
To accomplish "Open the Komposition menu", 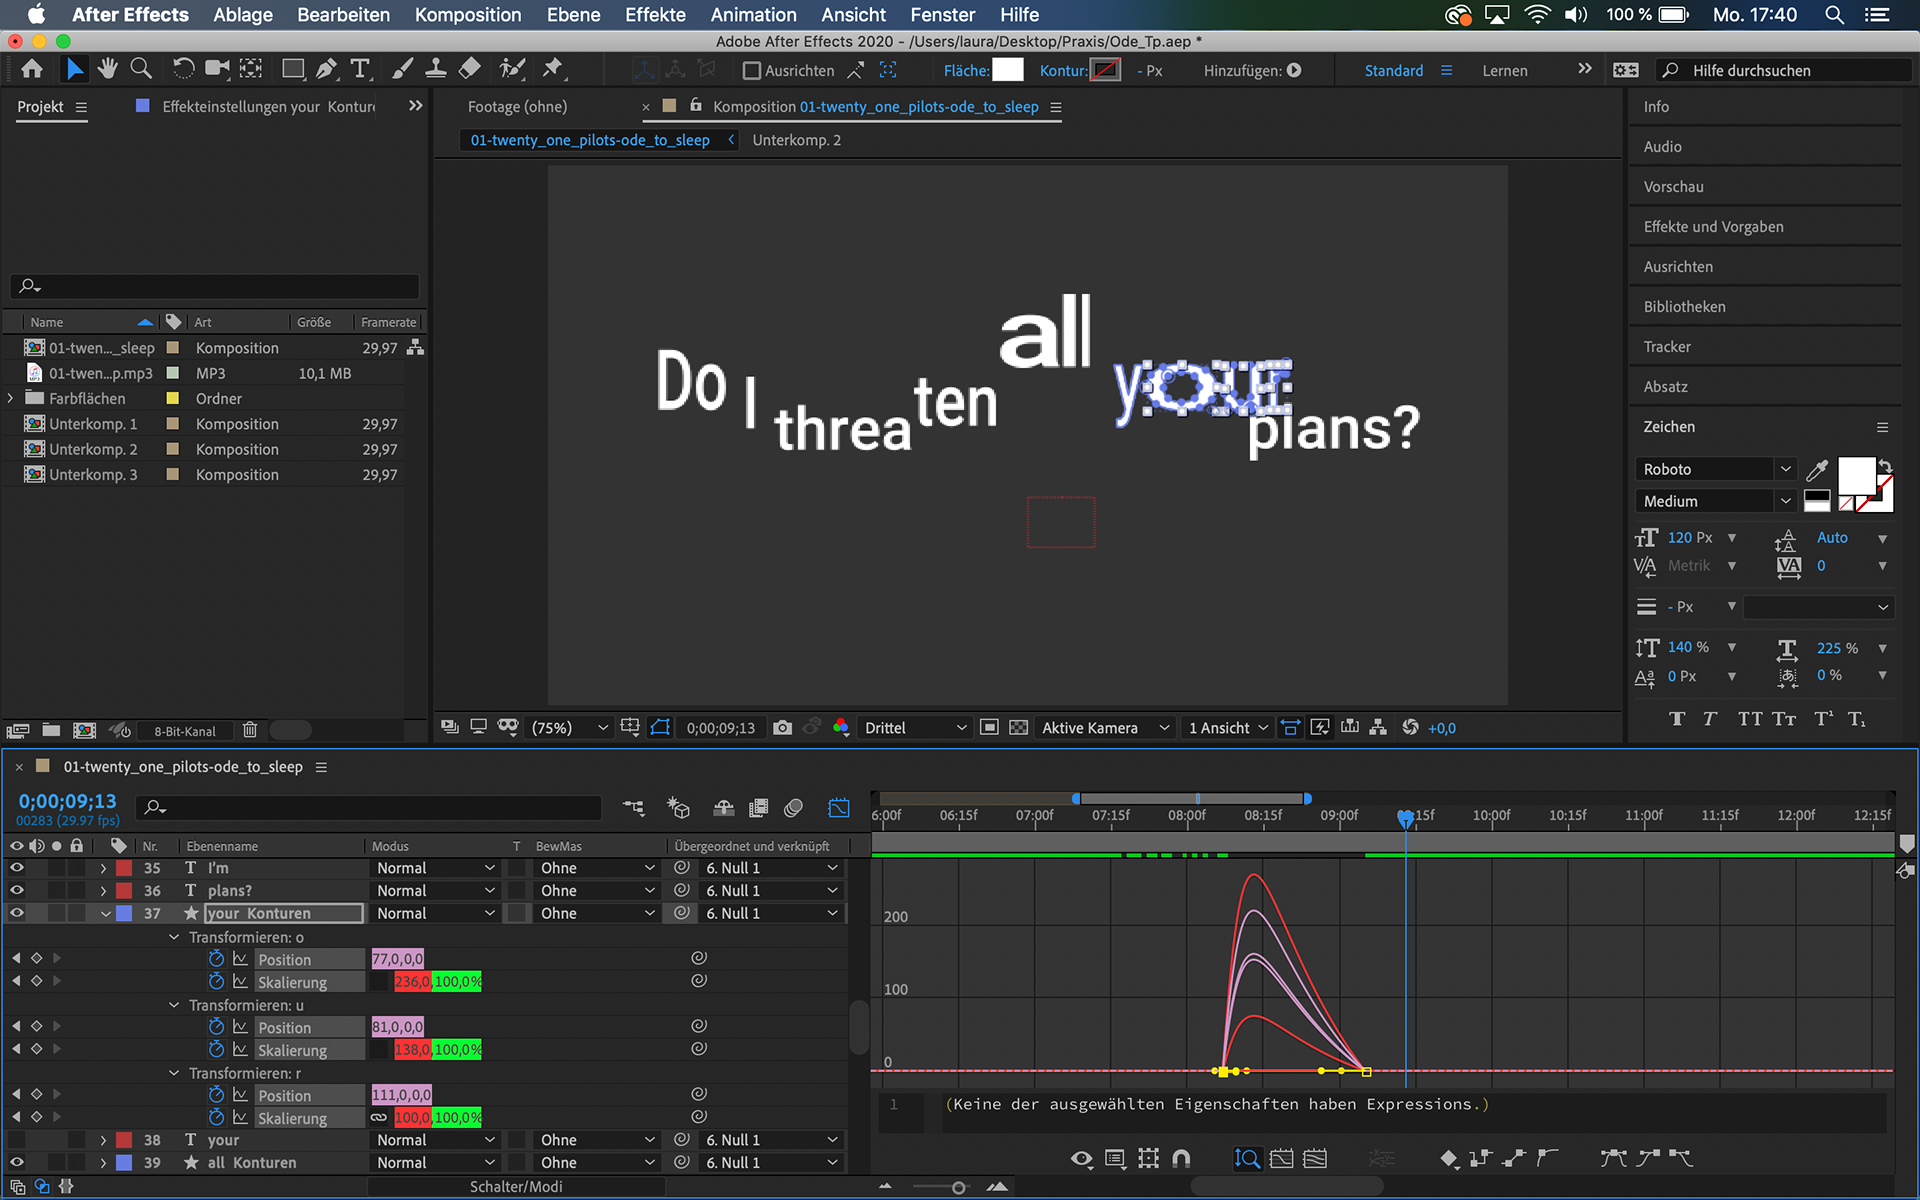I will (467, 15).
